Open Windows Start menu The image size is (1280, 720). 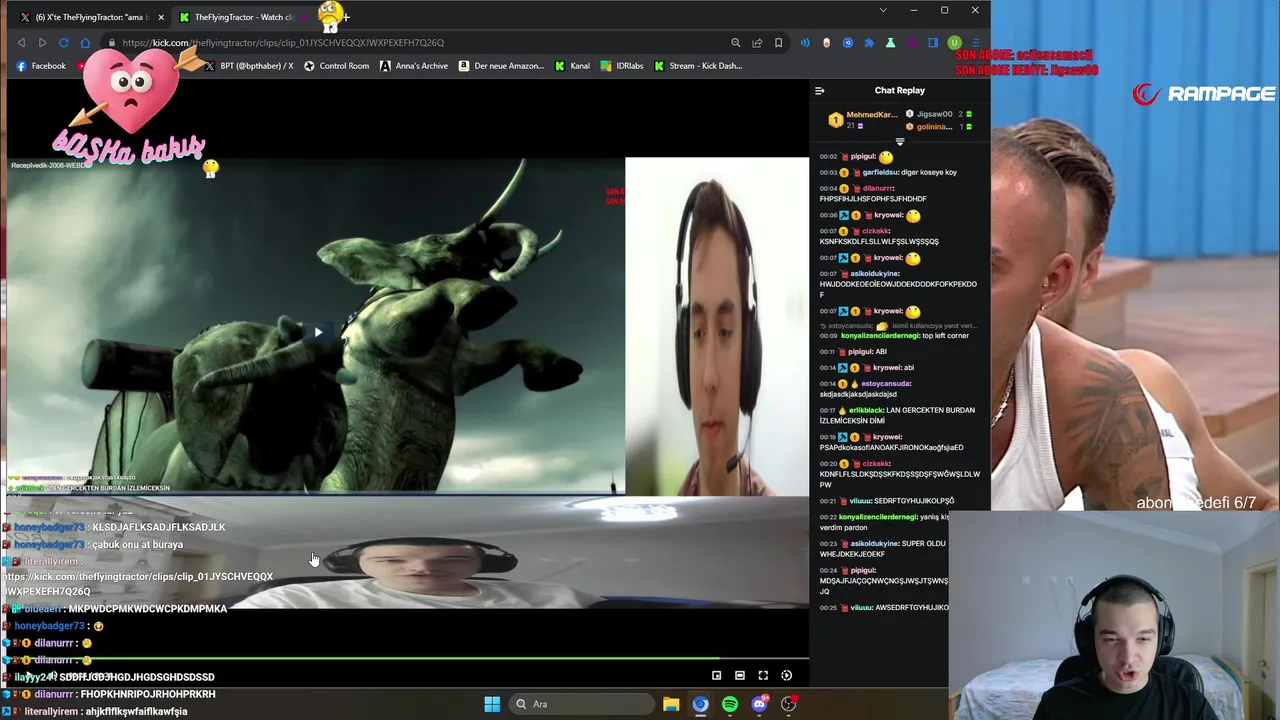[492, 704]
